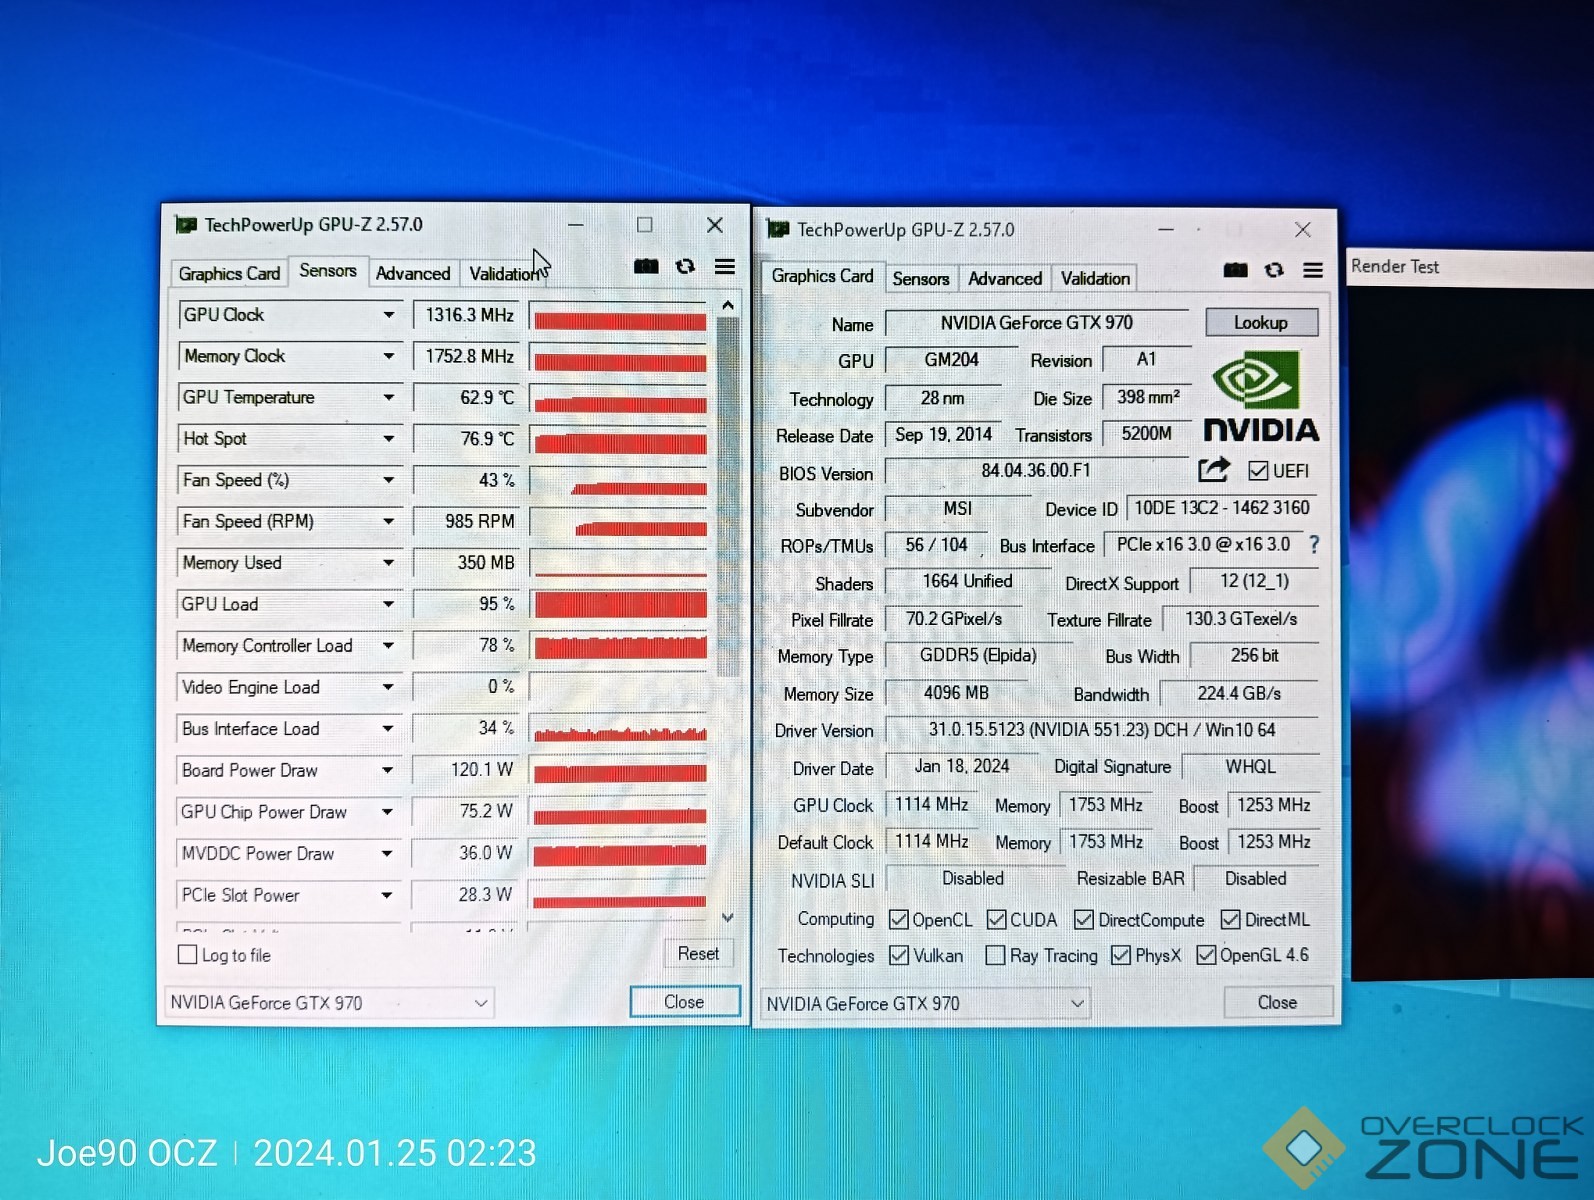This screenshot has width=1594, height=1200.
Task: Open the hamburger menu in Sensors window
Action: pos(725,266)
